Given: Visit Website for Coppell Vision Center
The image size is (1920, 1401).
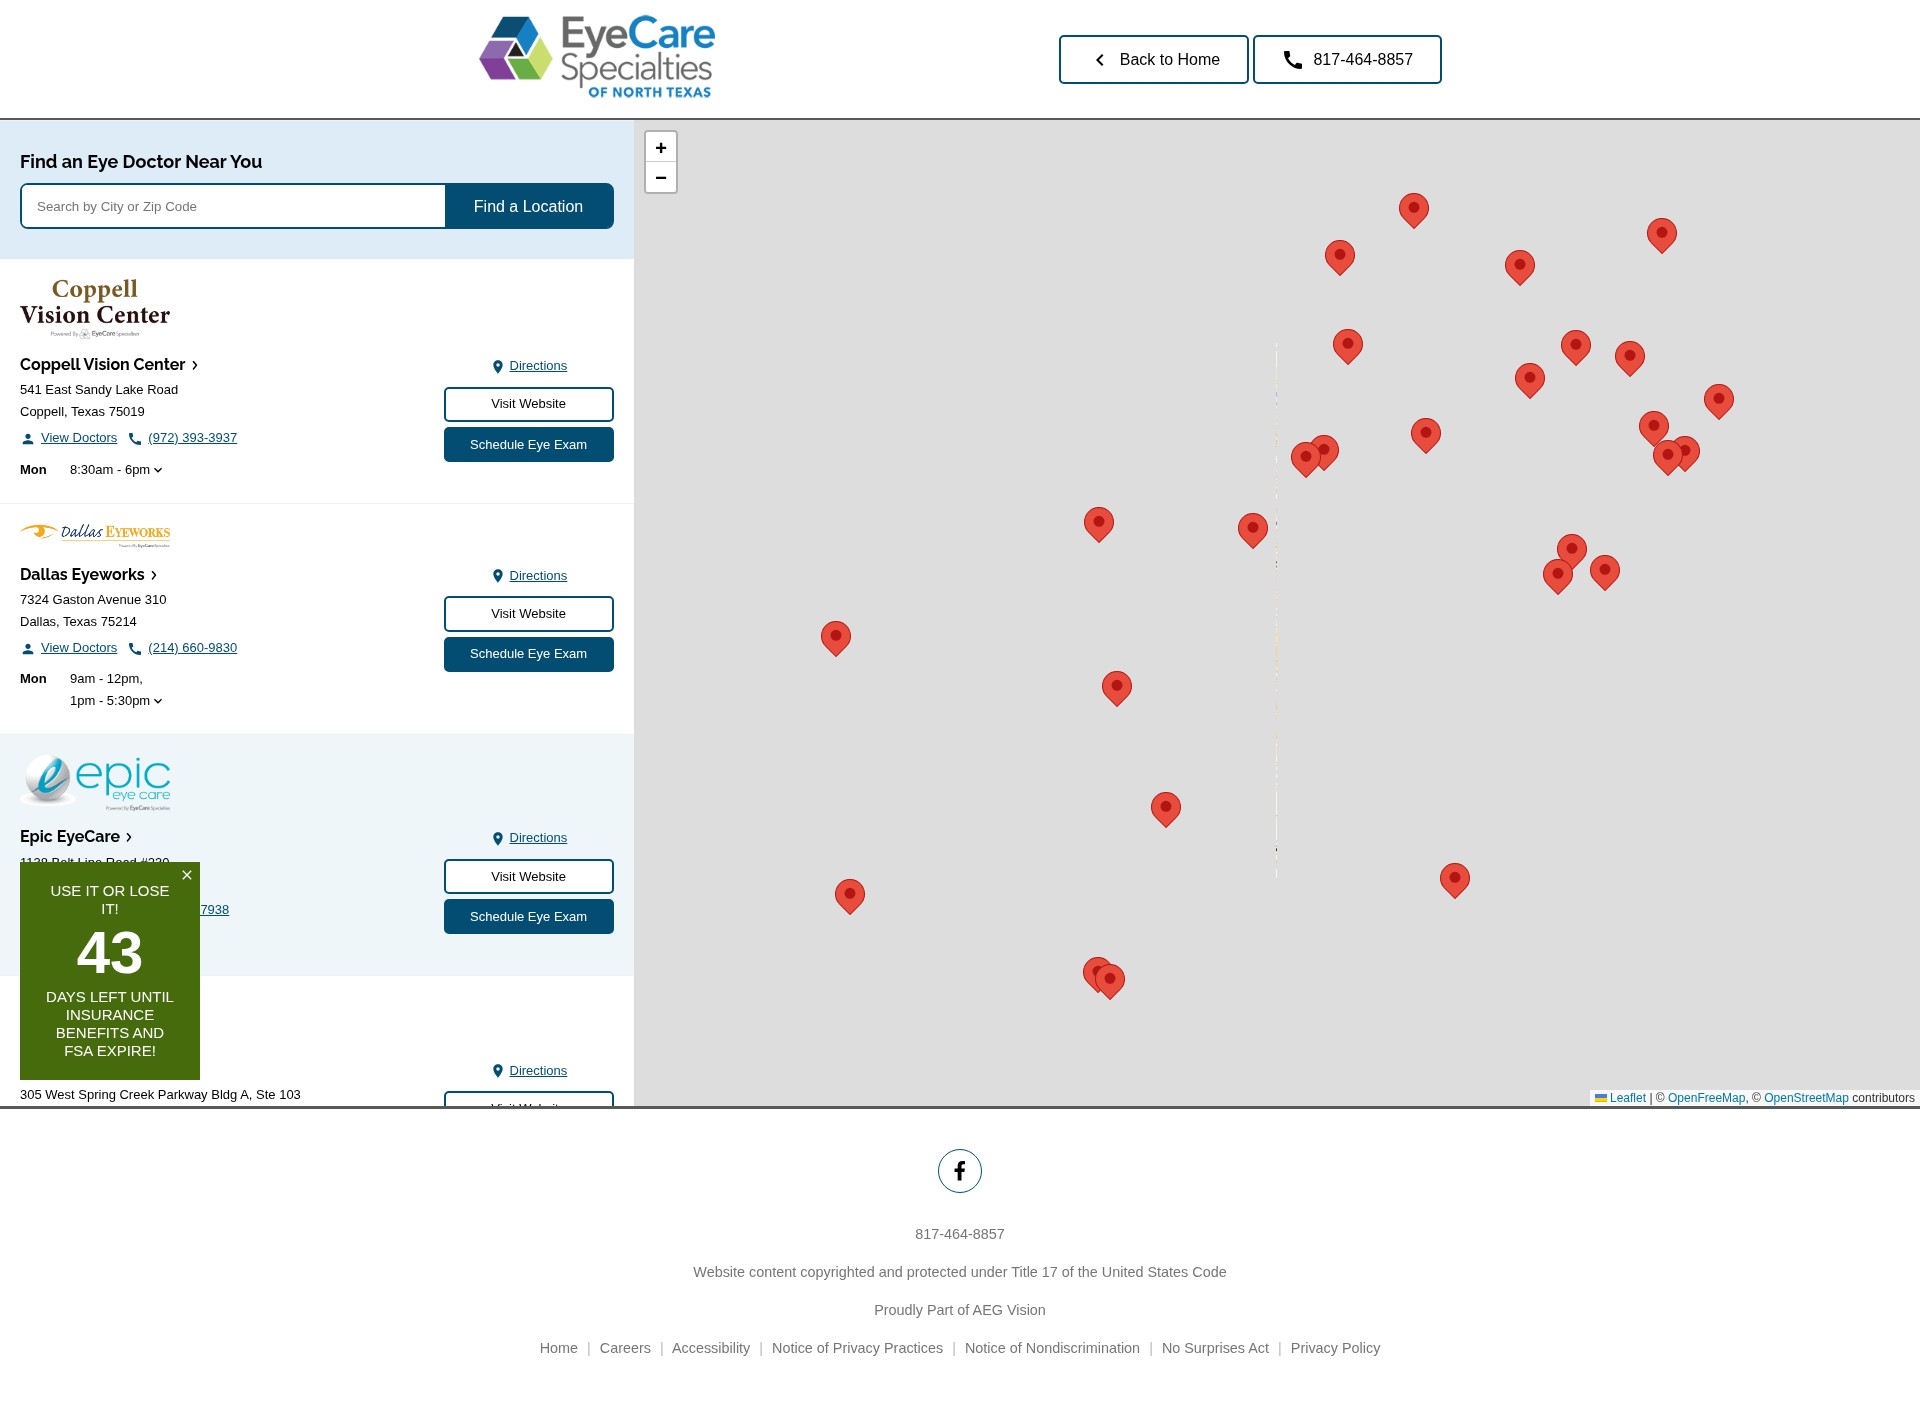Looking at the screenshot, I should (528, 404).
